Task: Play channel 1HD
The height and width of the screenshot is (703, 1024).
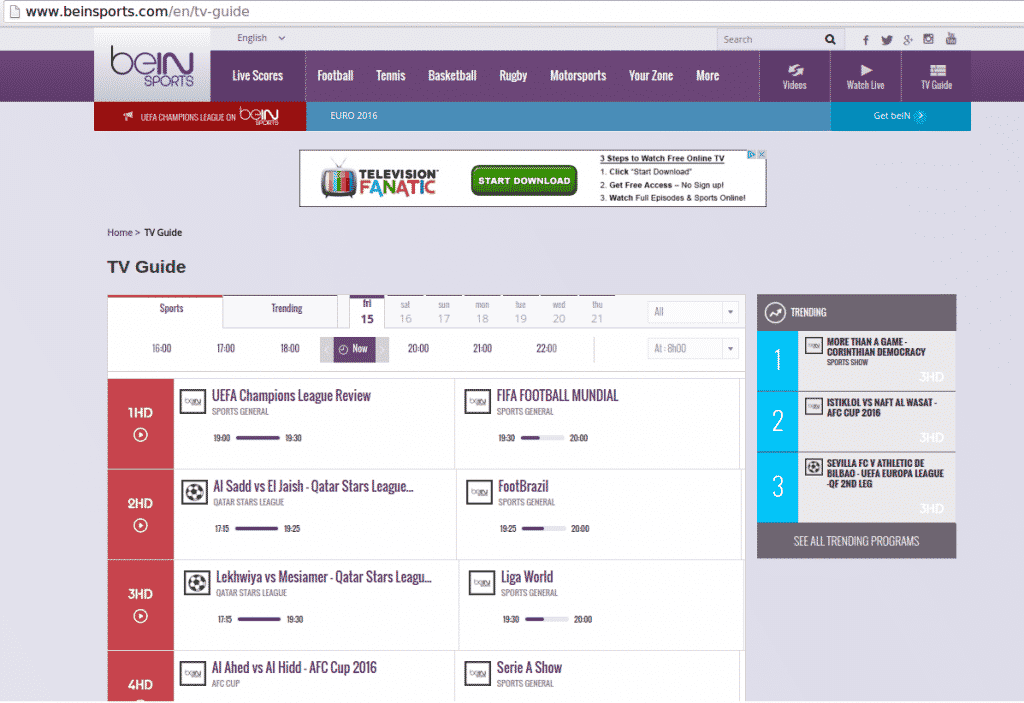Action: [140, 435]
